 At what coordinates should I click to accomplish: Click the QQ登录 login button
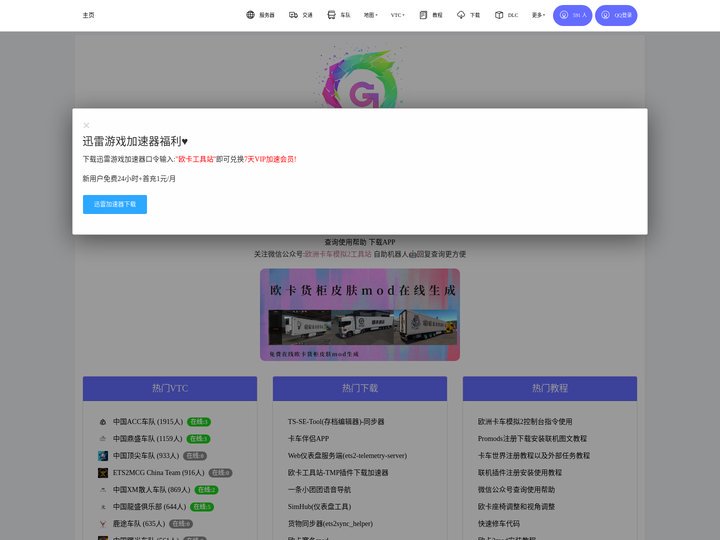pos(616,15)
